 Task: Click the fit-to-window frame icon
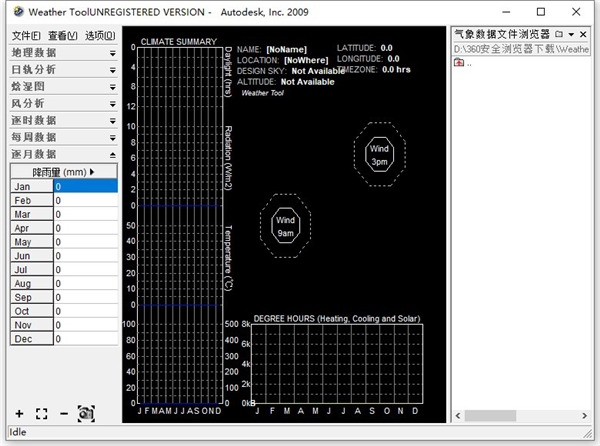41,413
